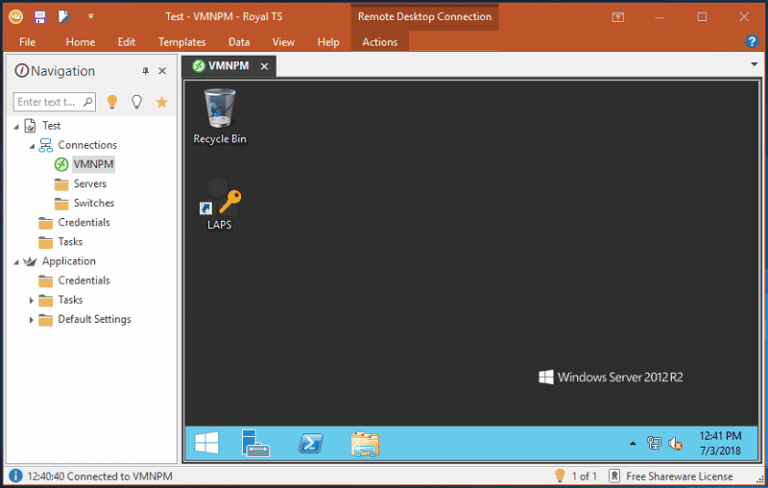Viewport: 768px width, 488px height.
Task: Click the status bar lightbulb icon
Action: [x=559, y=475]
